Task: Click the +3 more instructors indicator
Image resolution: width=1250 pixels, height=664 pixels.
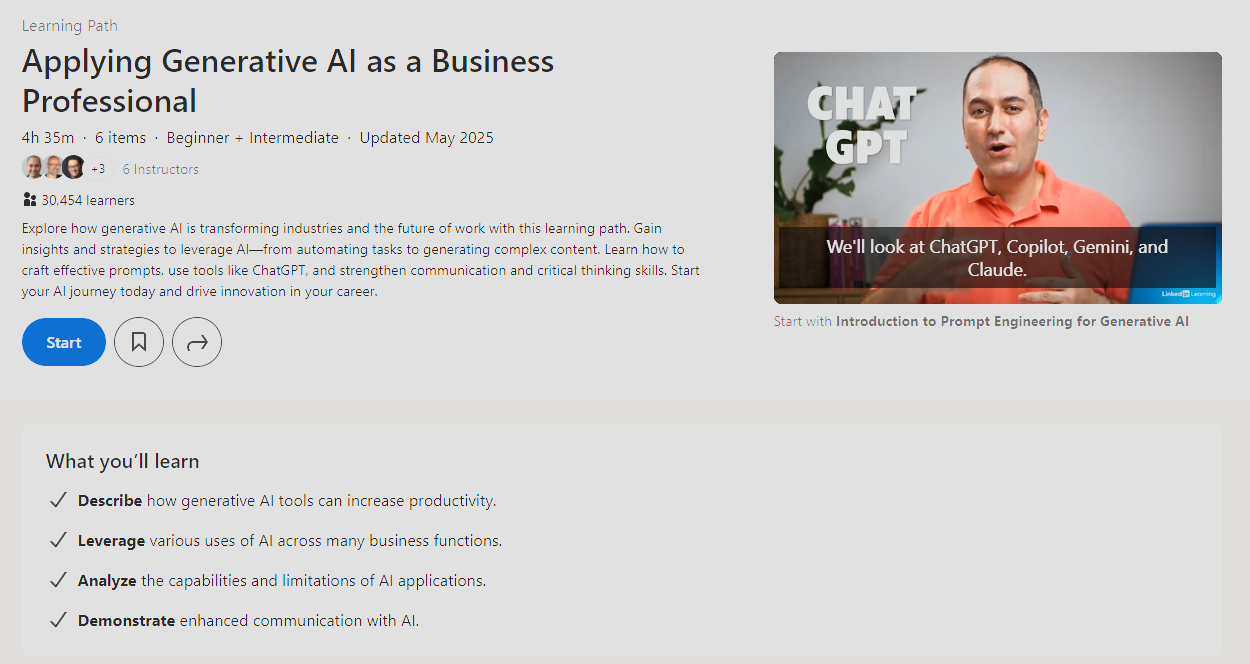Action: click(x=98, y=169)
